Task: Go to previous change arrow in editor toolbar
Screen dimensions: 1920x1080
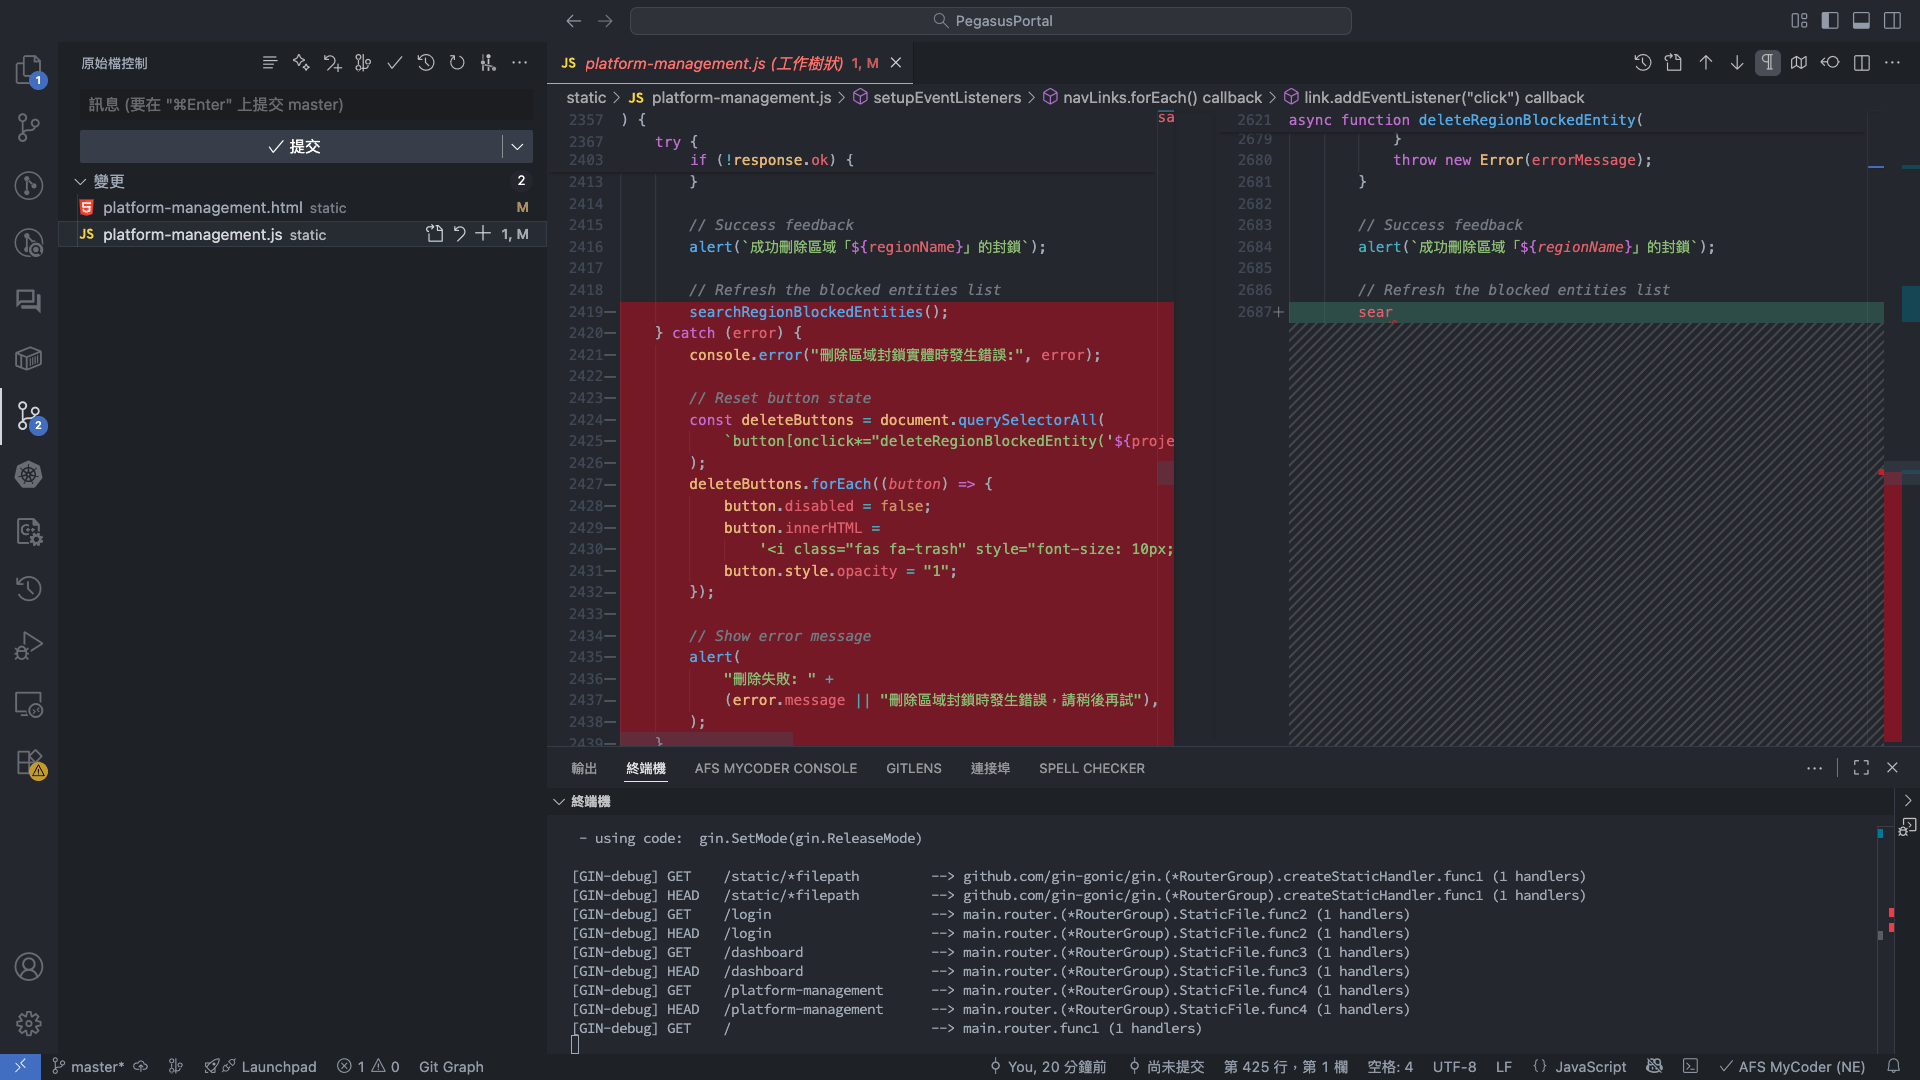Action: [x=1706, y=63]
